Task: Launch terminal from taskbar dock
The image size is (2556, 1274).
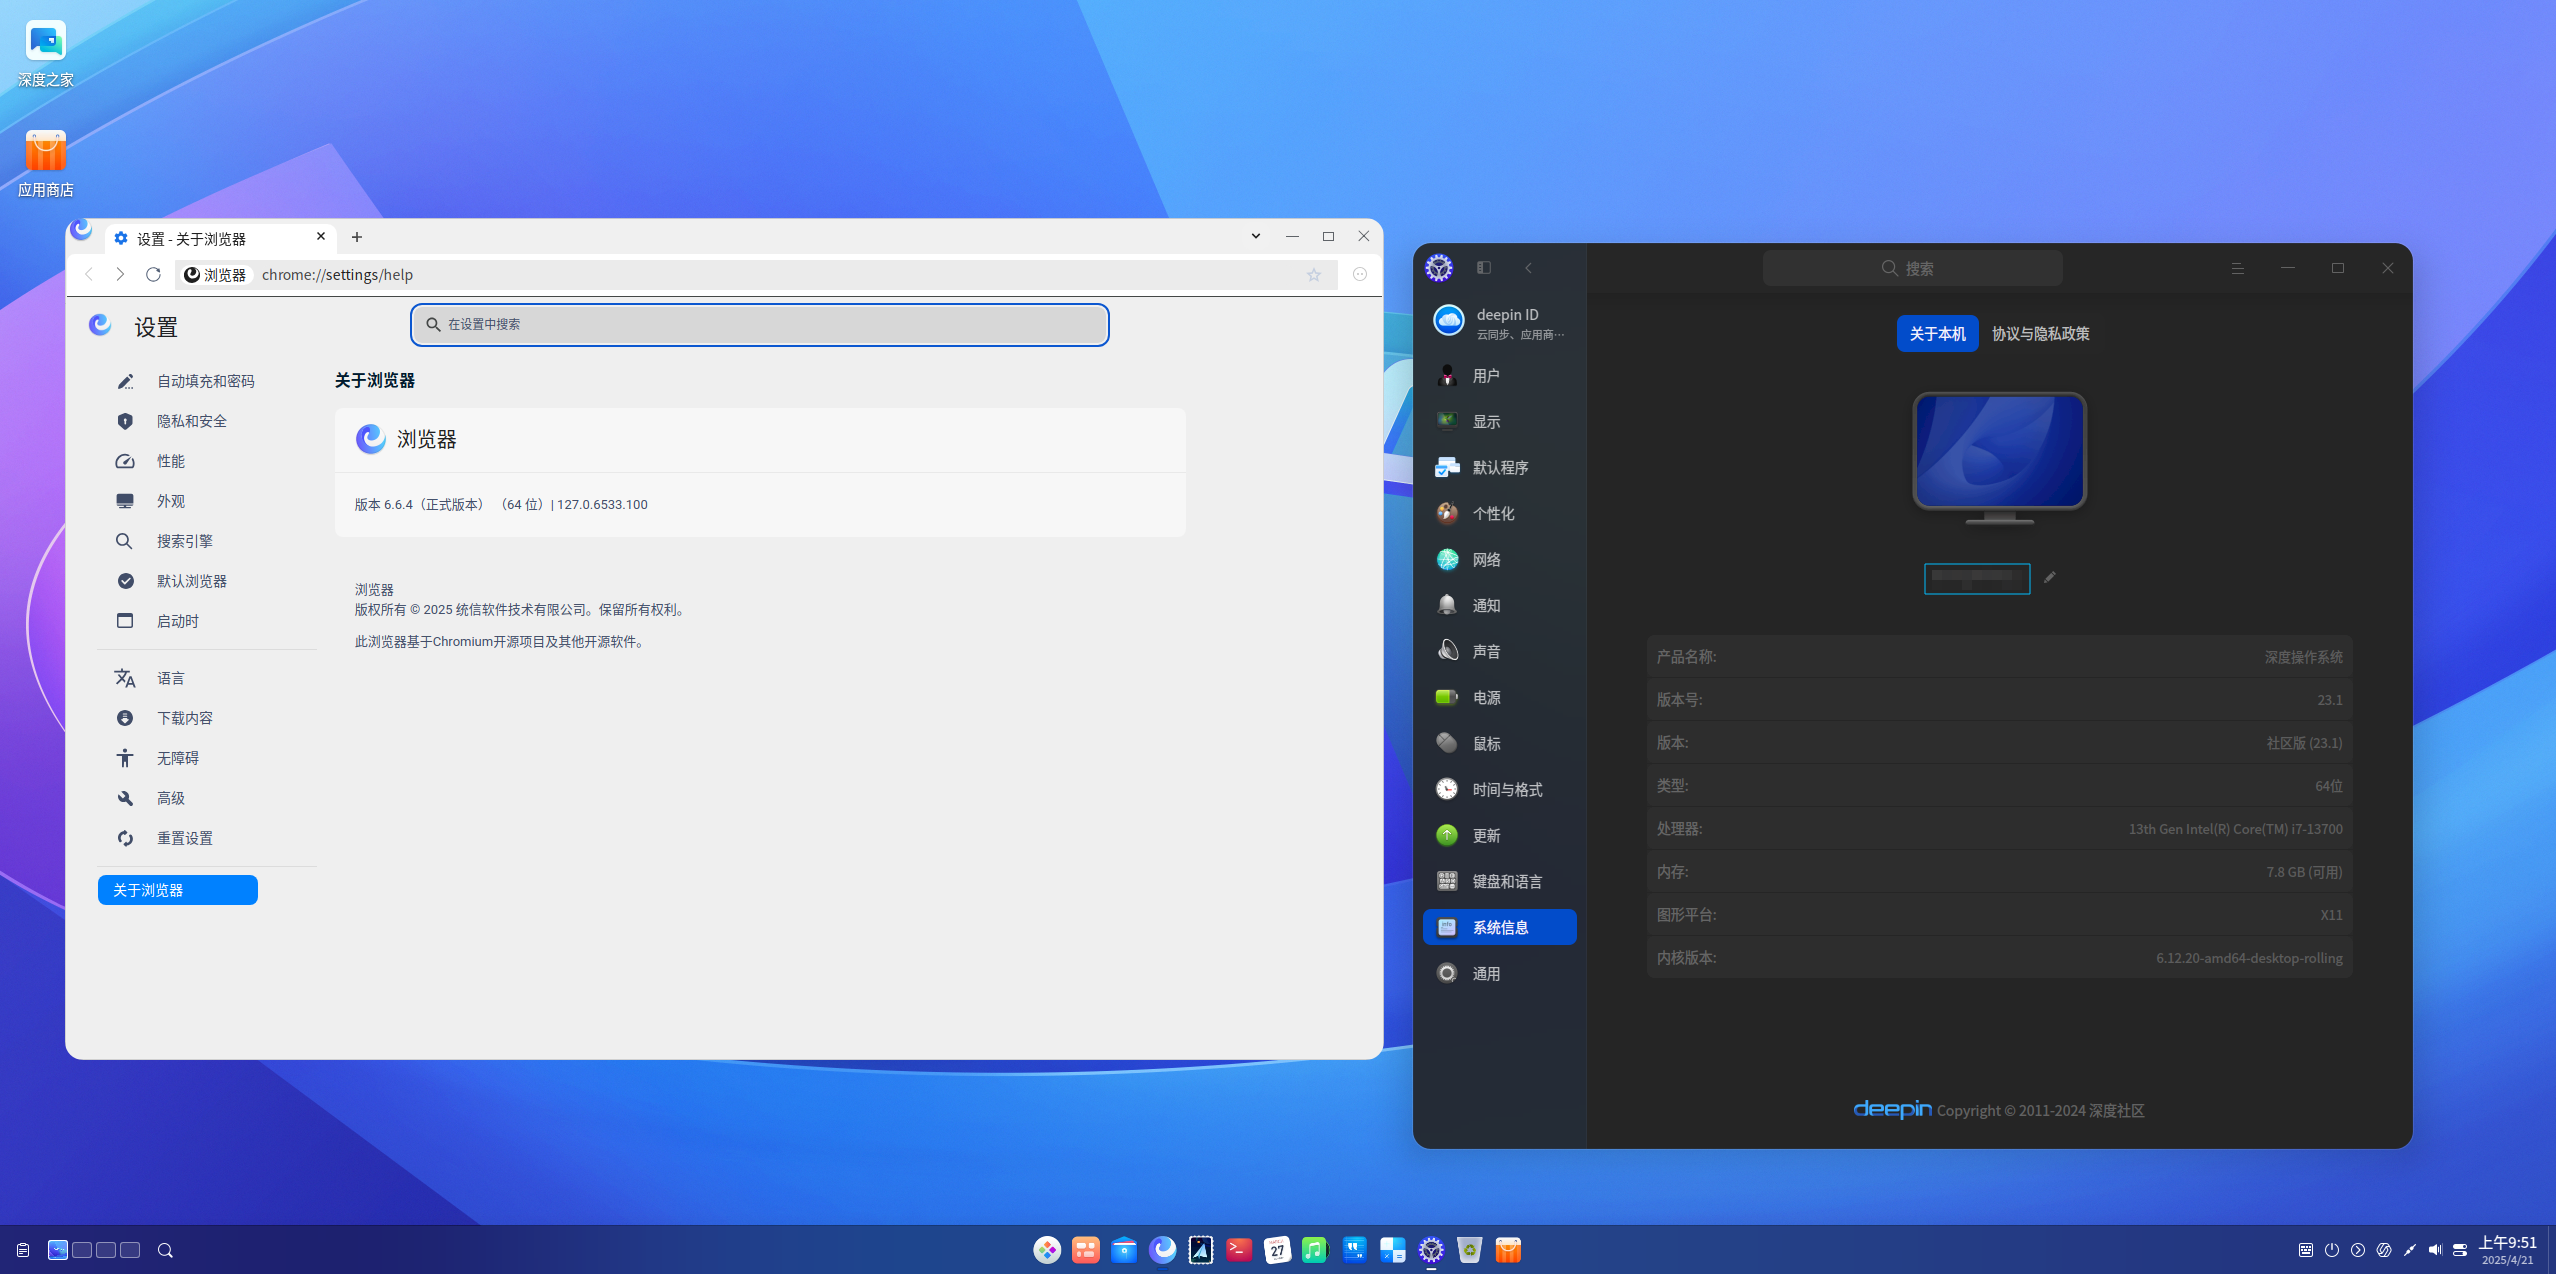Action: coord(1239,1249)
